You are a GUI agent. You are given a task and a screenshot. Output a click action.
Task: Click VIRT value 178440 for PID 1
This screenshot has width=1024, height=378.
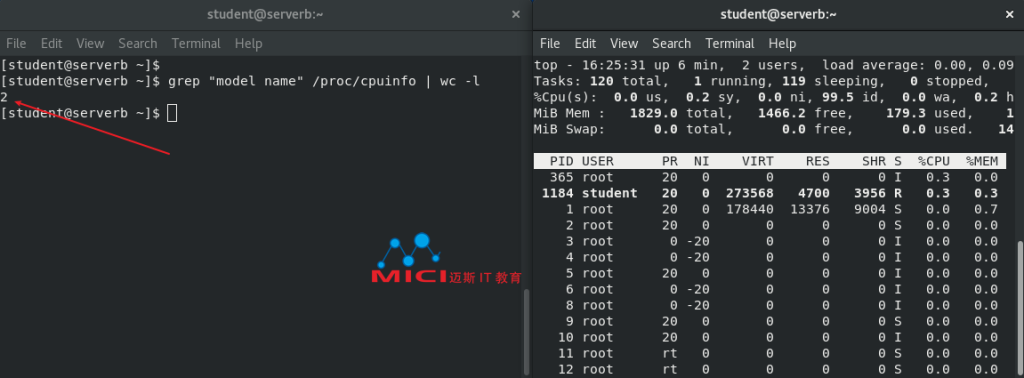(x=750, y=209)
